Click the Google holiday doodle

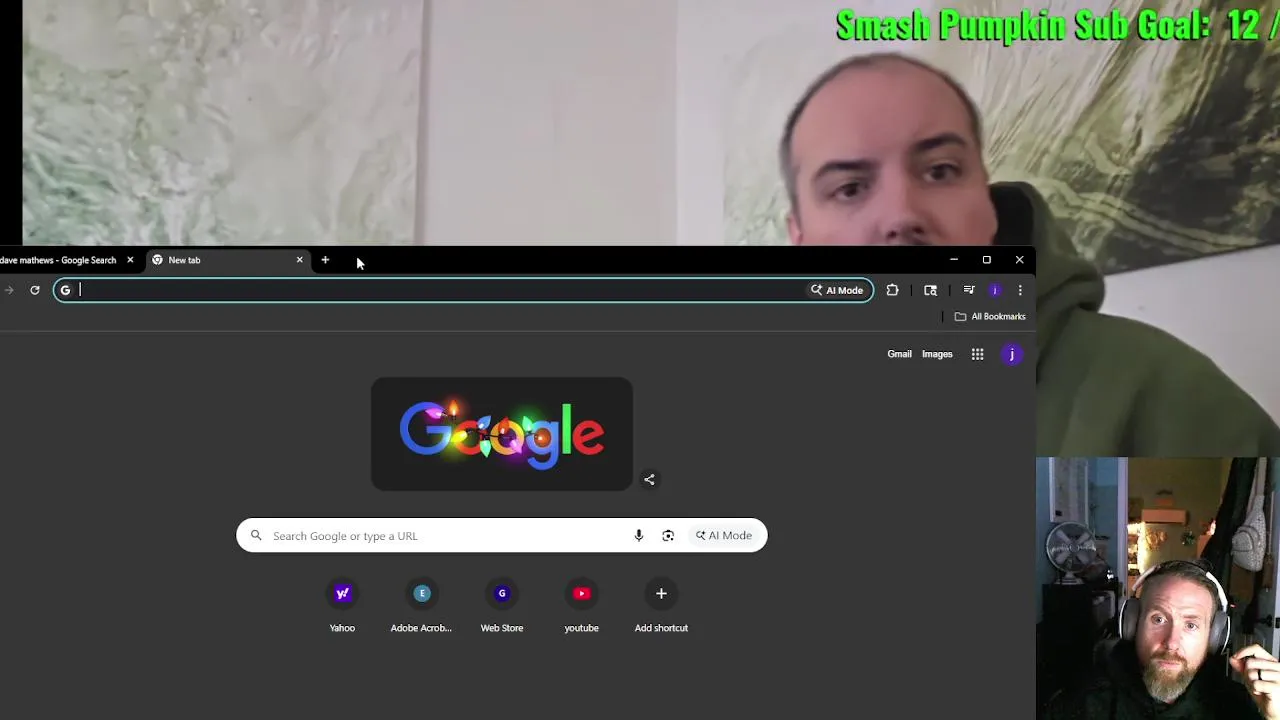(x=502, y=434)
